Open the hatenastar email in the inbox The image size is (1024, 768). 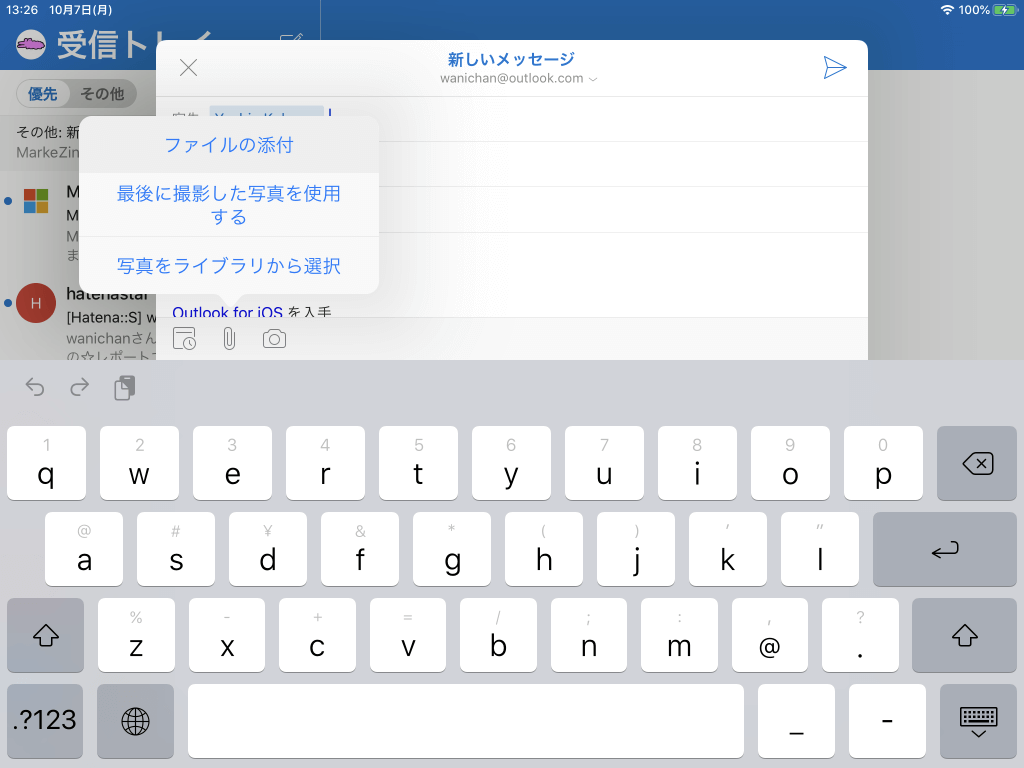(x=78, y=321)
